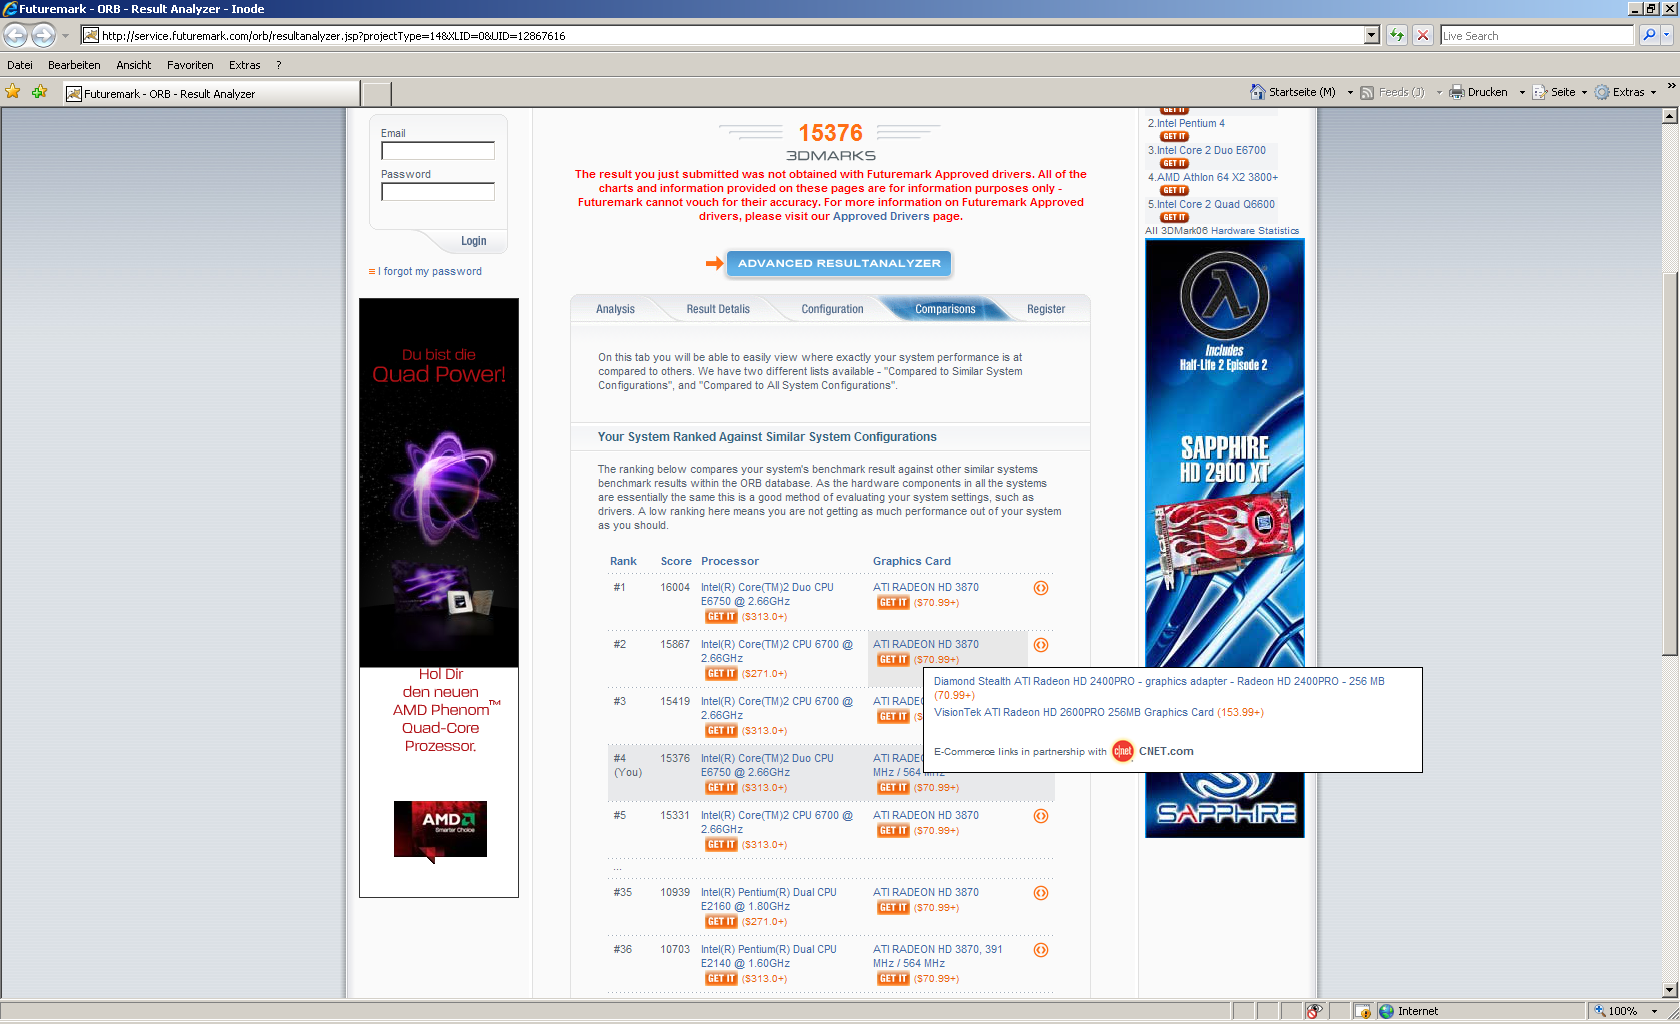Viewport: 1680px width, 1024px height.
Task: Open the Extras gear tools menu
Action: pyautogui.click(x=1625, y=92)
